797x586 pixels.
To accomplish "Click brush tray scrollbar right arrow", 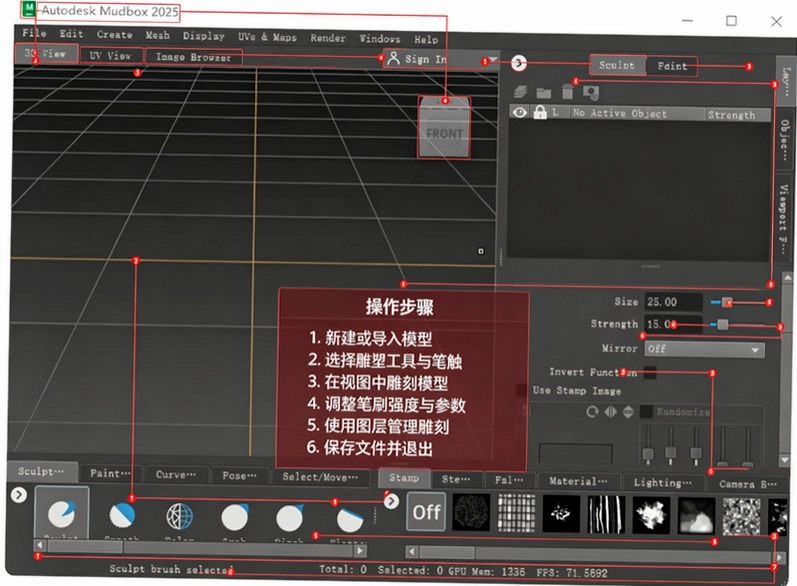I will coord(360,550).
